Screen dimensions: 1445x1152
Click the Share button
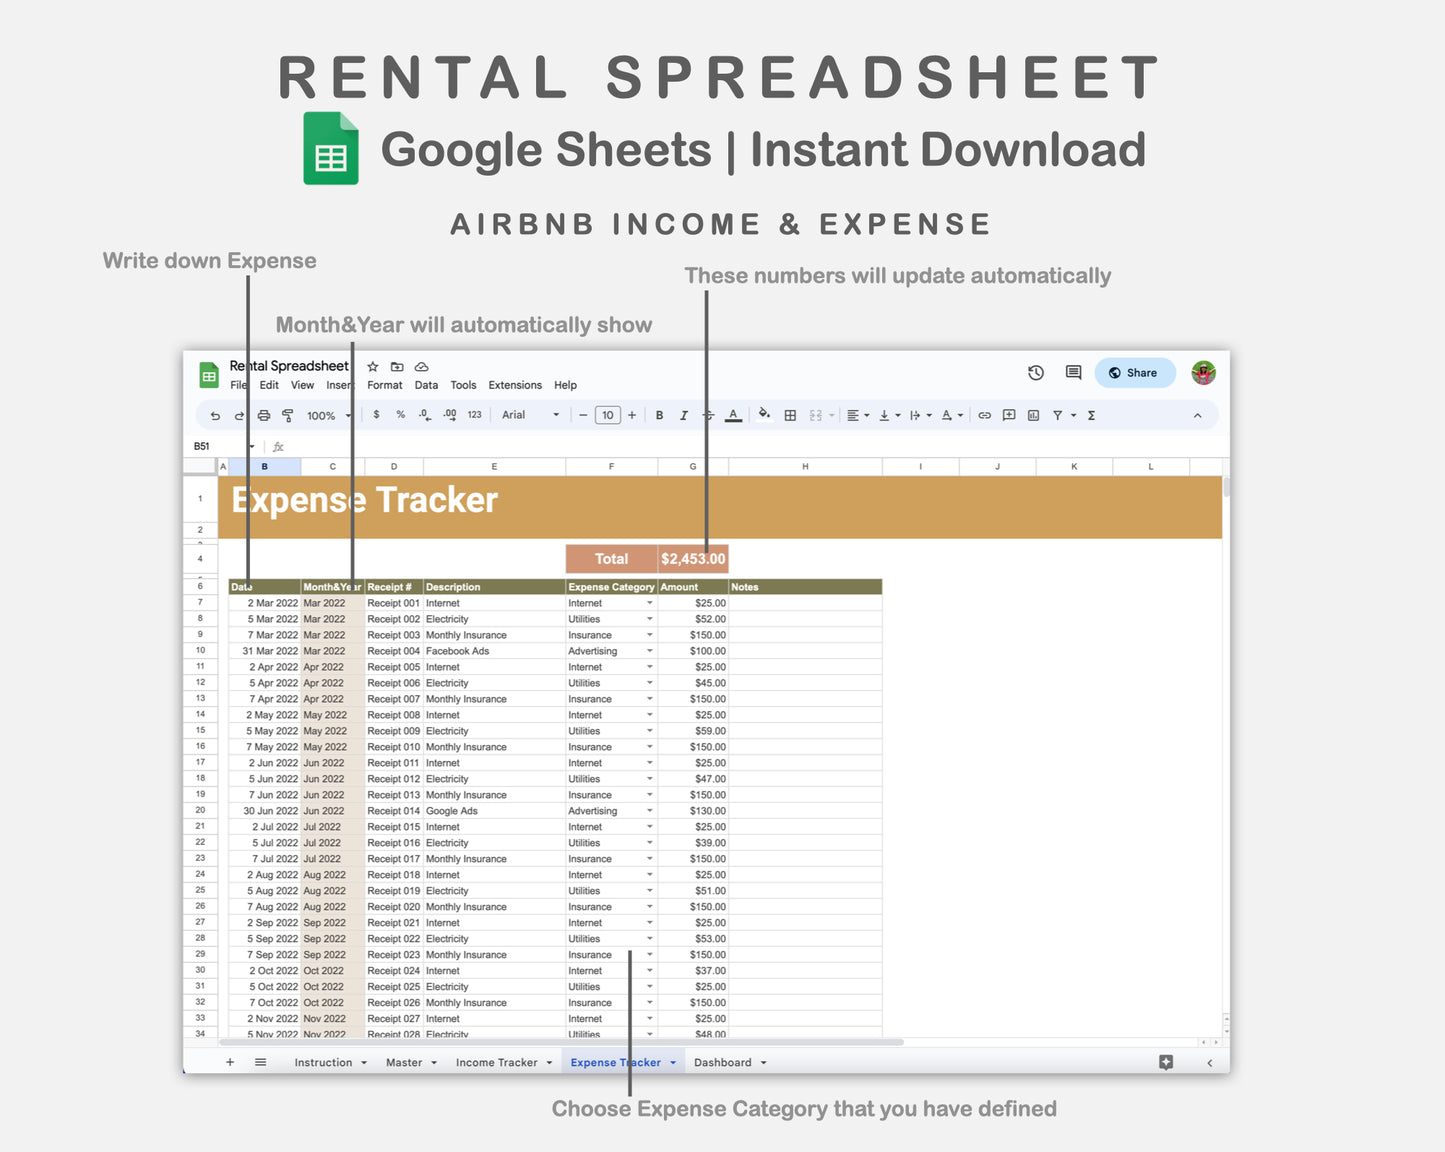coord(1134,372)
